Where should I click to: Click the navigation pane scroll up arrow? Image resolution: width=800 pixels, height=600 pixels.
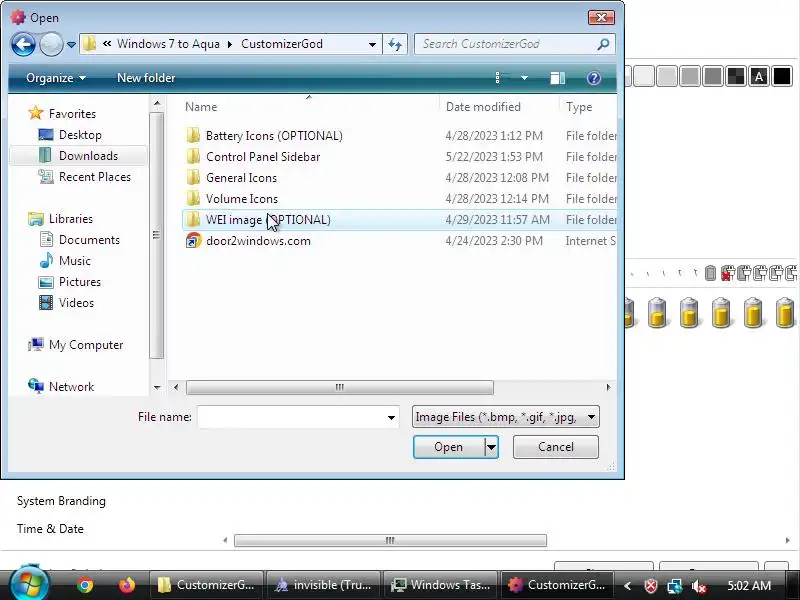pyautogui.click(x=157, y=104)
